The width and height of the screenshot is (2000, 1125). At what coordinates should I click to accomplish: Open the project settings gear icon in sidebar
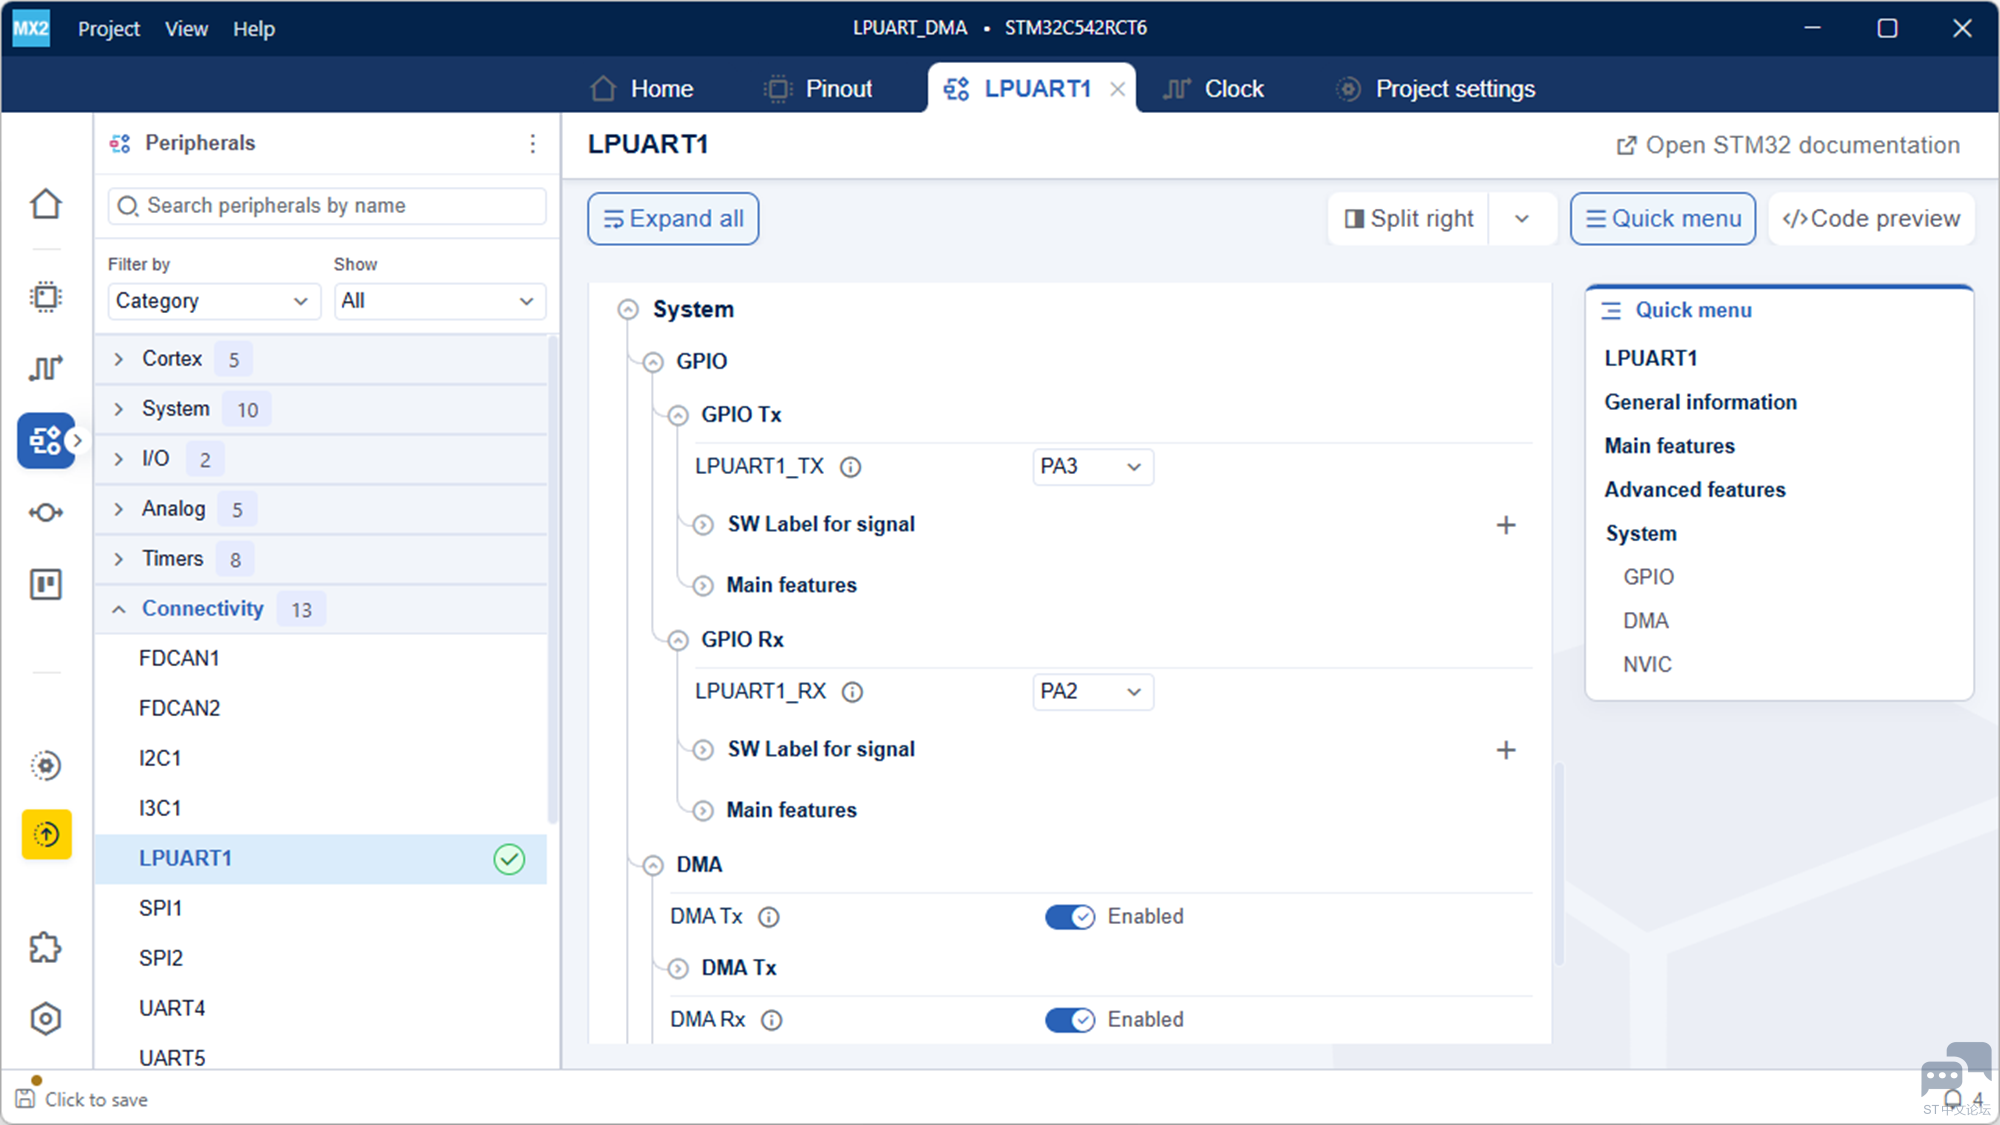click(46, 766)
